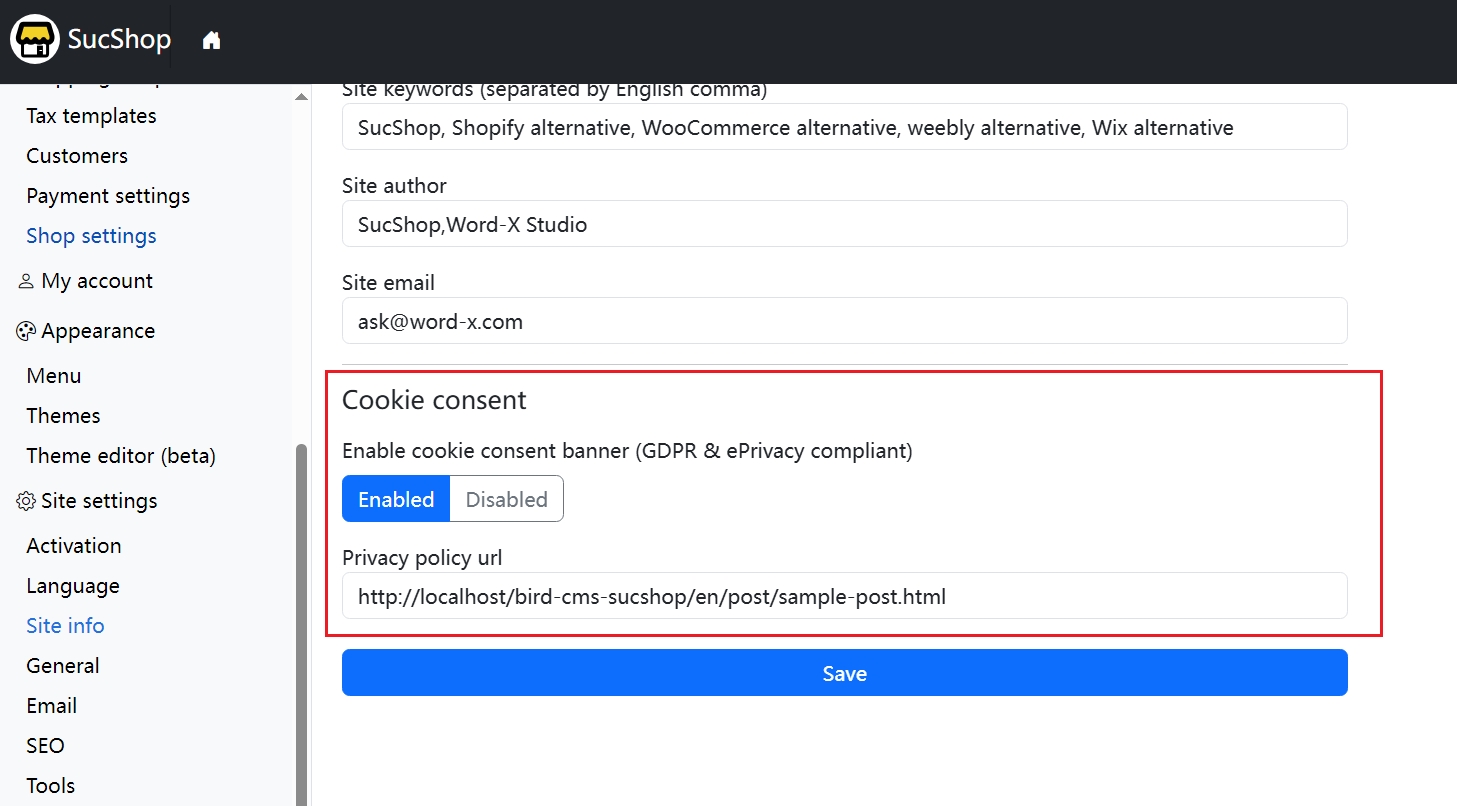
Task: Click the Appearance palette icon
Action: [26, 331]
